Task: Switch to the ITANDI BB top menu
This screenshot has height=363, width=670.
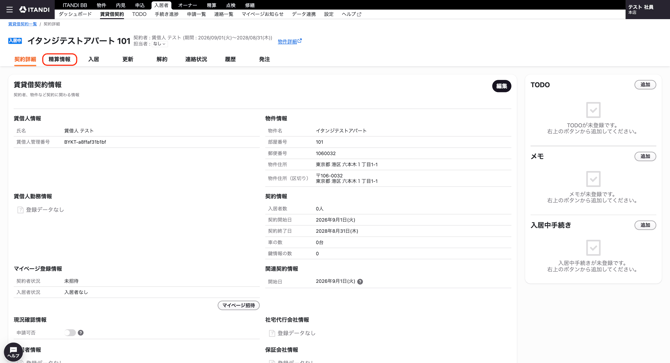Action: tap(75, 5)
